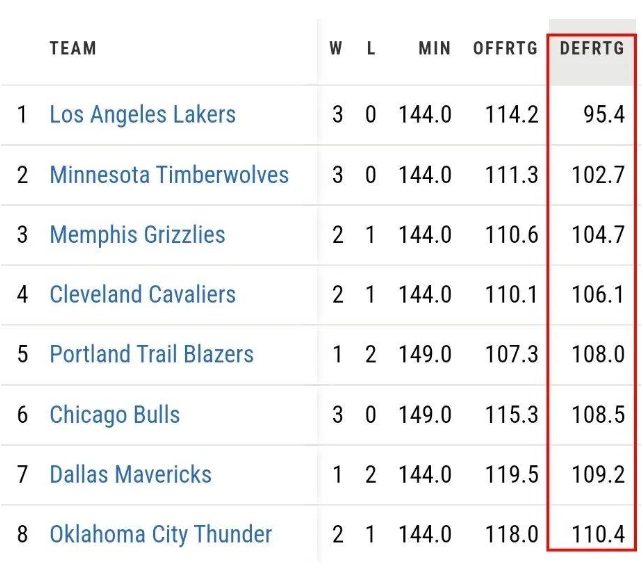Sort by the MIN column header
Image resolution: width=643 pixels, height=575 pixels.
coord(434,48)
